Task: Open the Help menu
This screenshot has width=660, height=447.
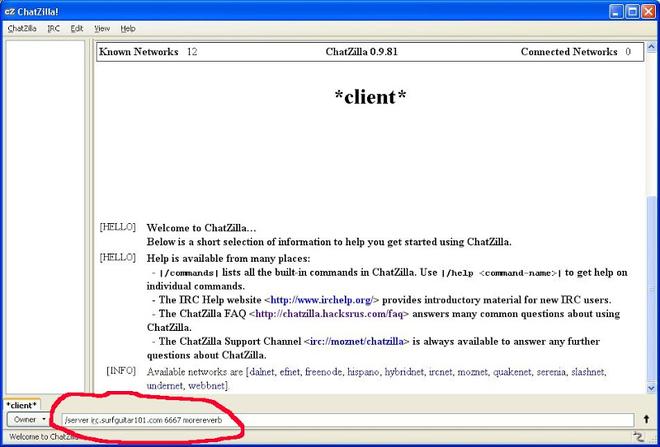Action: tap(128, 29)
